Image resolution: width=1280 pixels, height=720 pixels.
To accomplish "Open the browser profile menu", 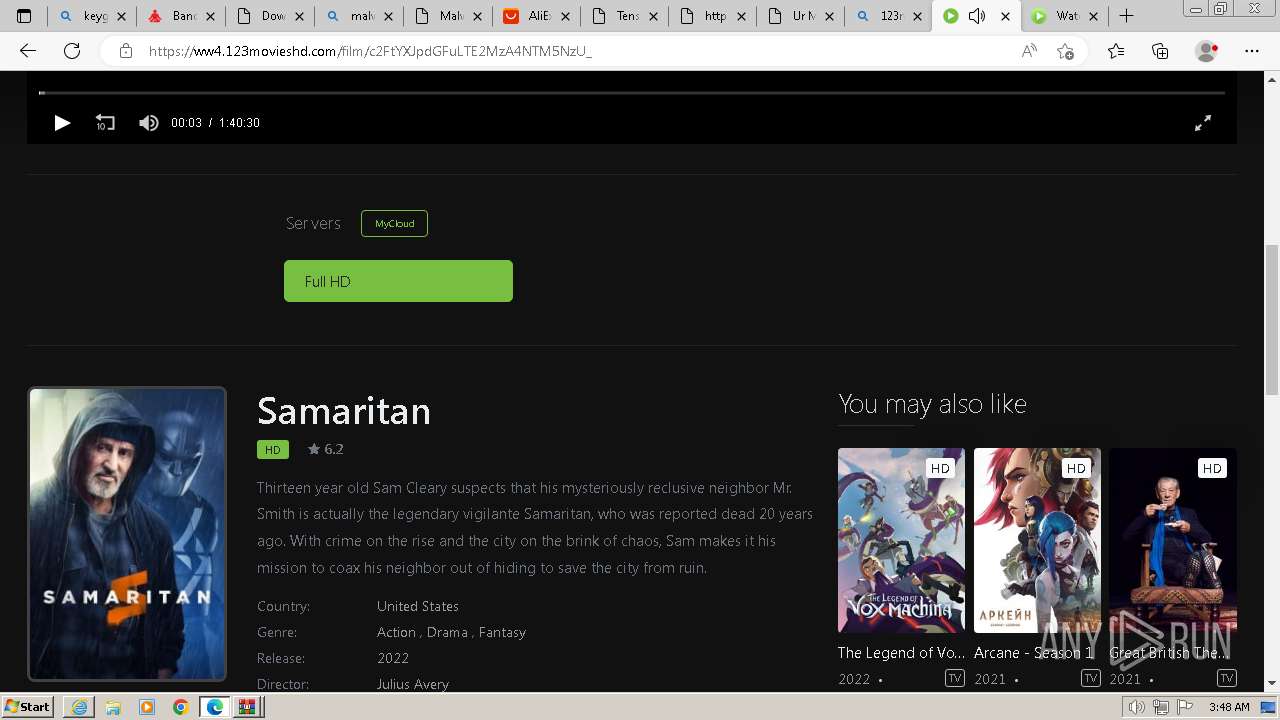I will point(1207,51).
